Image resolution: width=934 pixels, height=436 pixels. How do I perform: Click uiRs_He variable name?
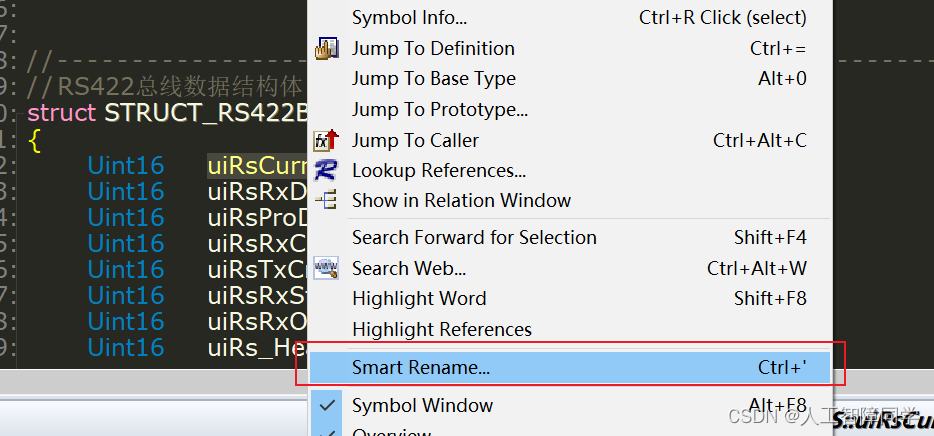point(257,348)
